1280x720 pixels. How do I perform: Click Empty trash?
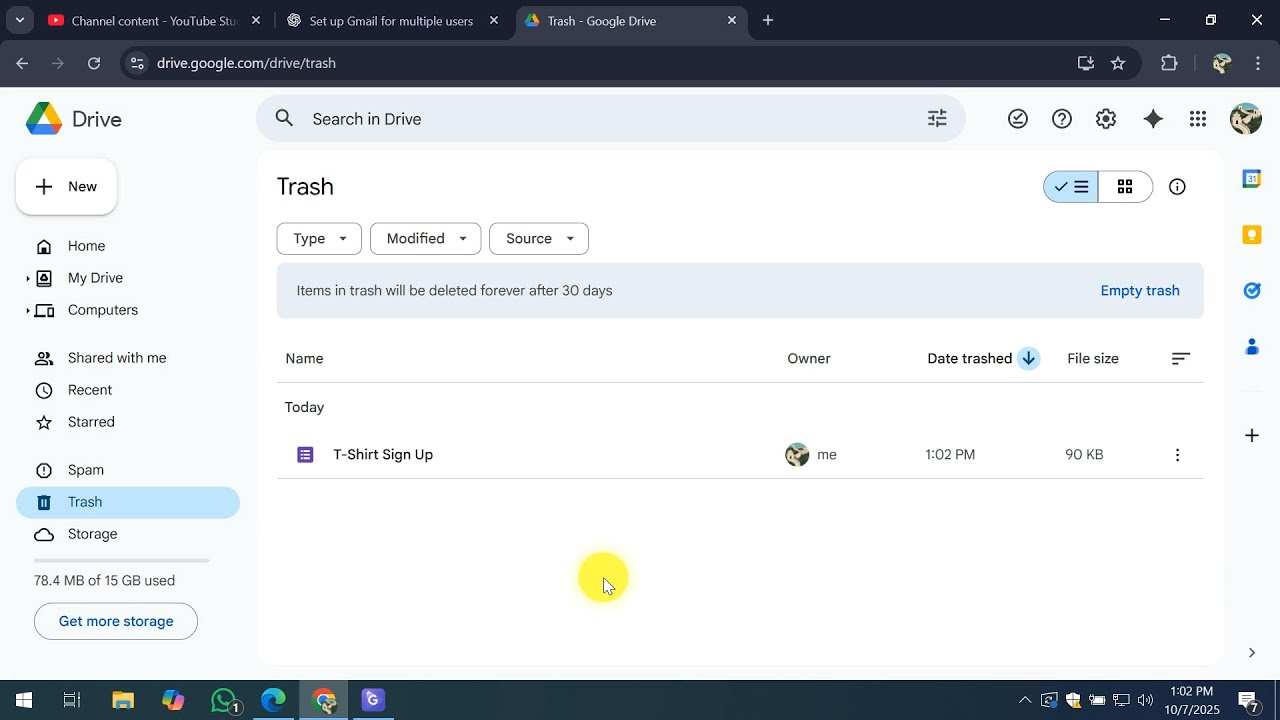pyautogui.click(x=1140, y=291)
